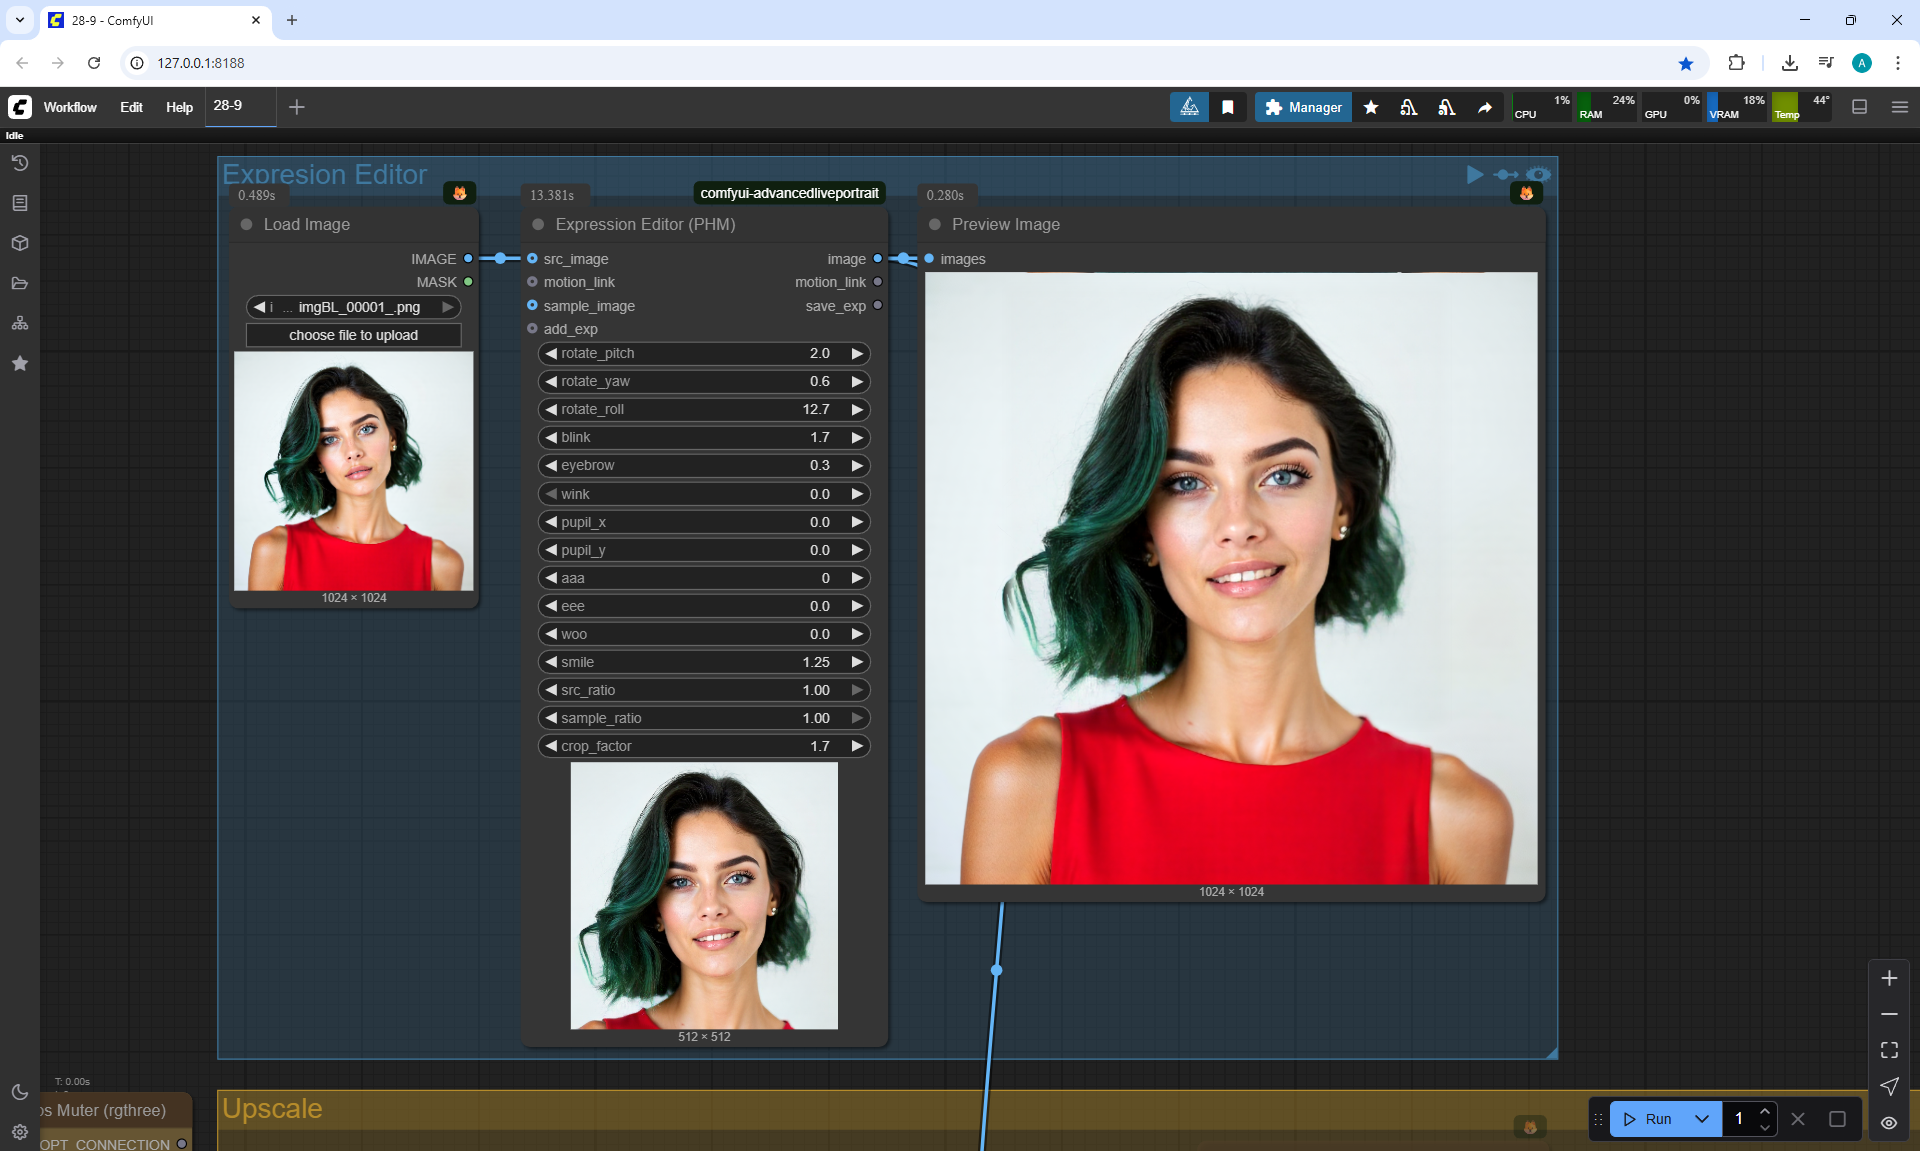The width and height of the screenshot is (1920, 1151).
Task: Click the bookmark icon in top toolbar
Action: (x=1228, y=107)
